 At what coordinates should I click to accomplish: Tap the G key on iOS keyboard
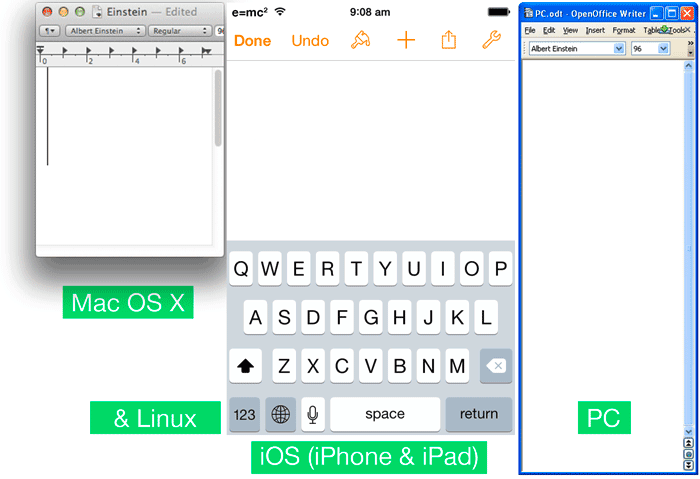371,317
